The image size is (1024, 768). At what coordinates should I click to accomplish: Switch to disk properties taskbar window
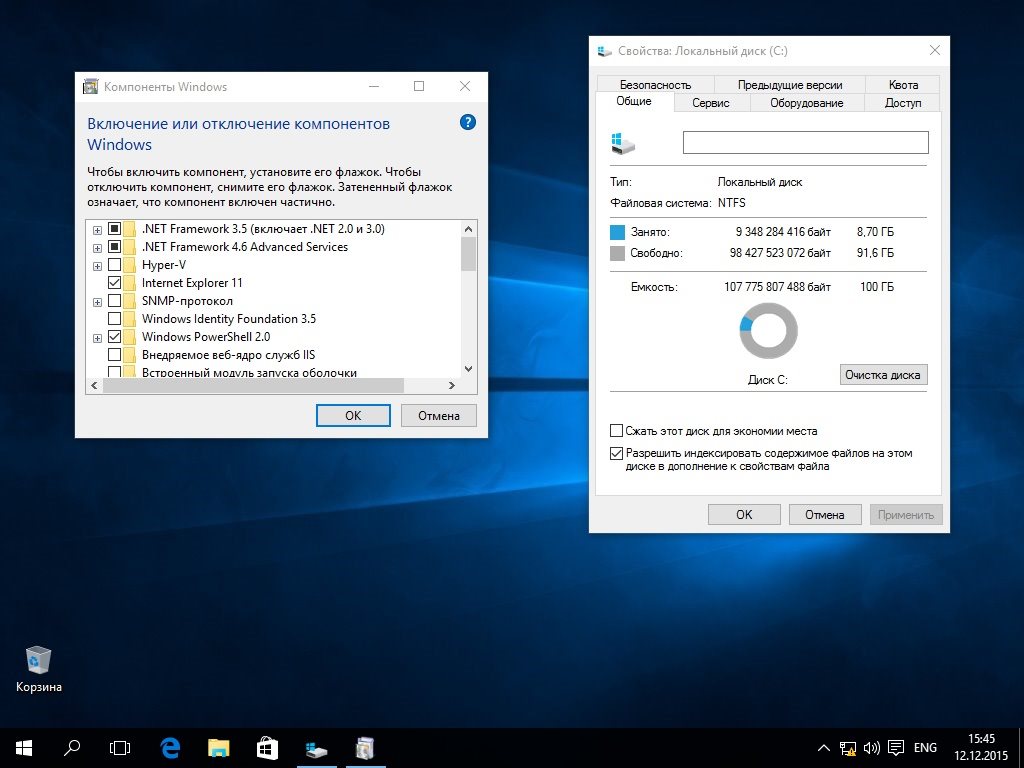(317, 748)
